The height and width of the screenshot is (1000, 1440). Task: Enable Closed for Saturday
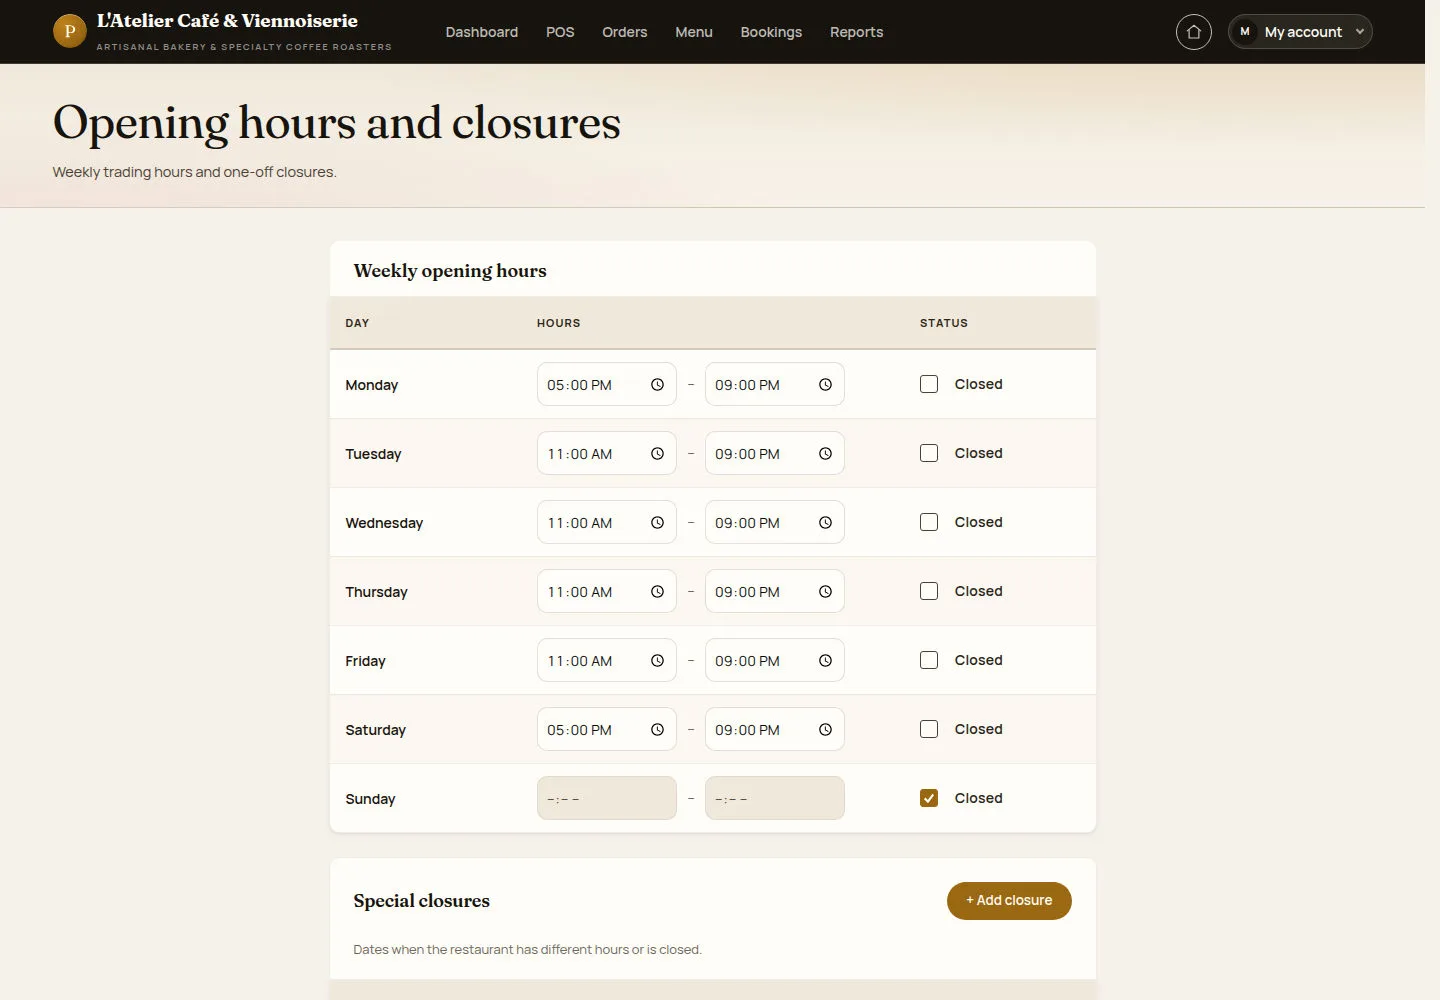click(929, 729)
